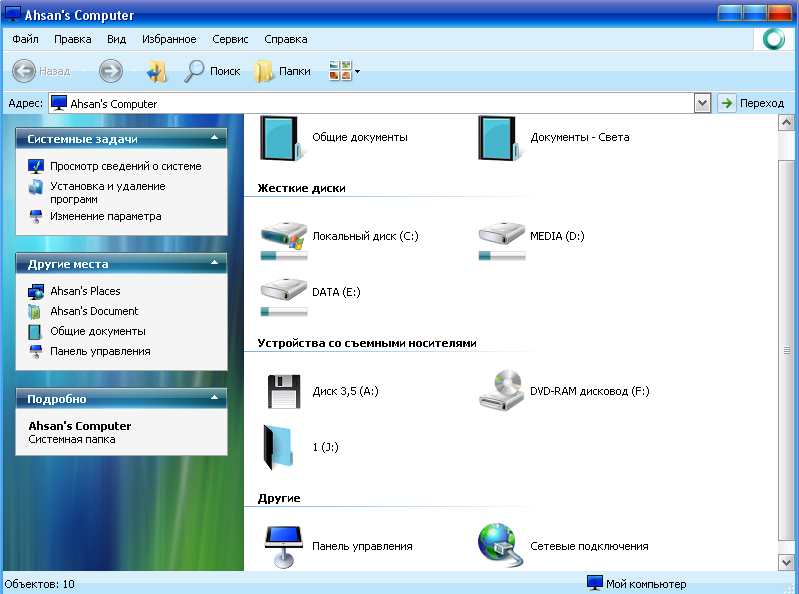Click the Жесткие диски group header
799x594 pixels.
click(x=301, y=188)
